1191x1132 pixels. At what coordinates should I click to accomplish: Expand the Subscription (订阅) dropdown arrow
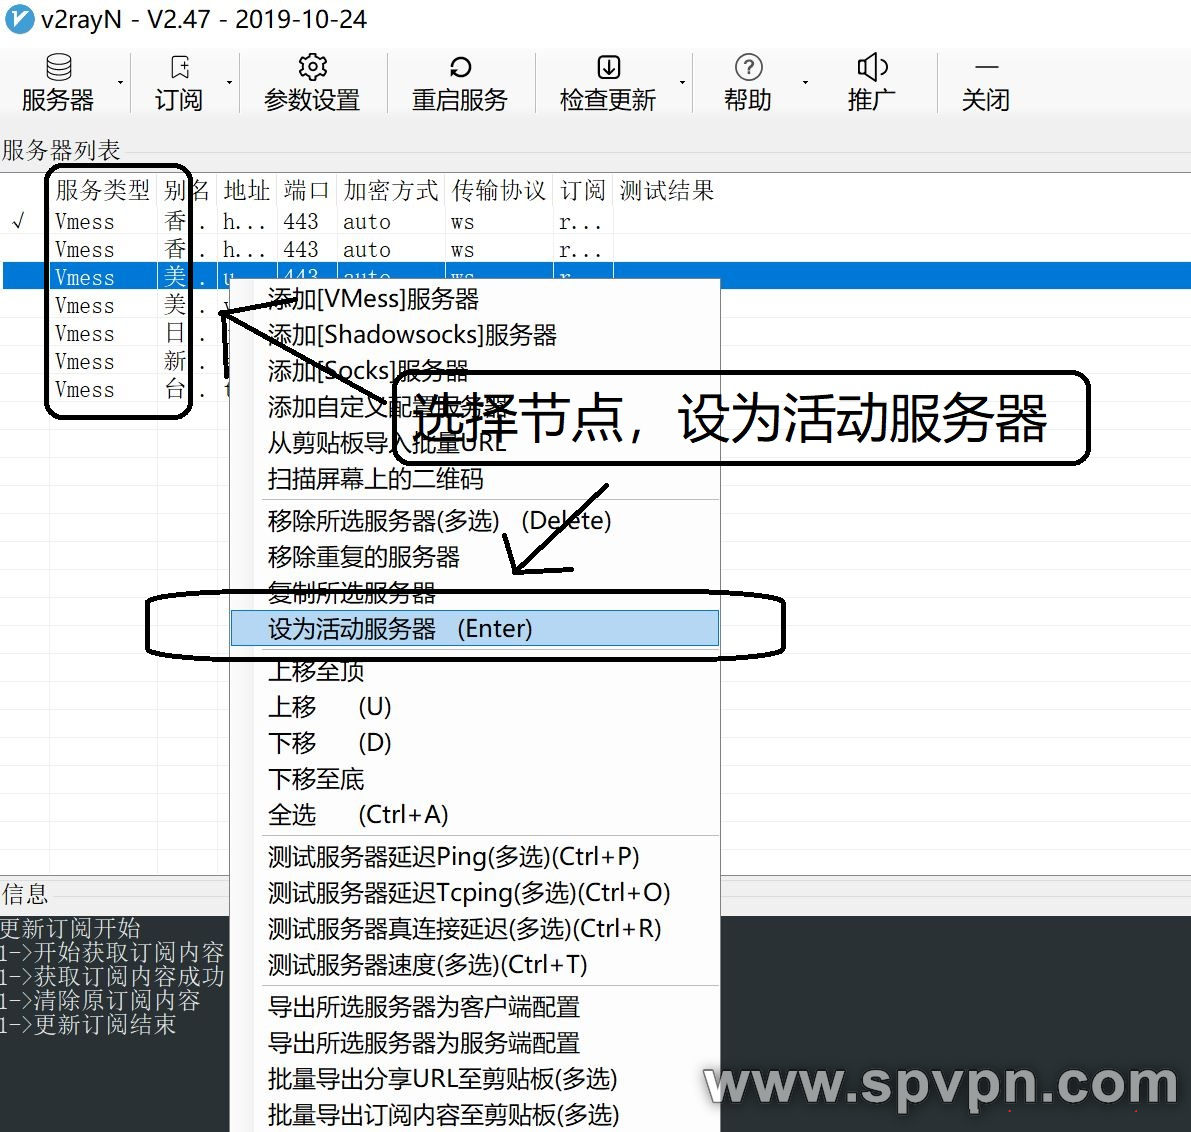tap(229, 83)
